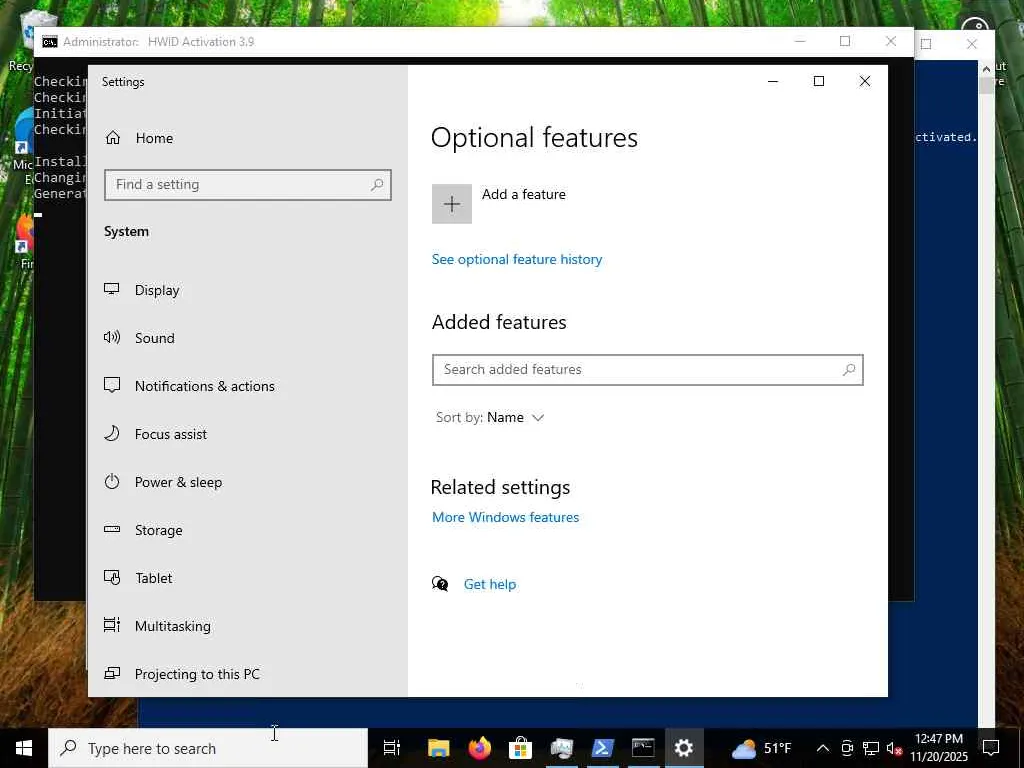Close the Settings window
The height and width of the screenshot is (768, 1024).
point(865,81)
